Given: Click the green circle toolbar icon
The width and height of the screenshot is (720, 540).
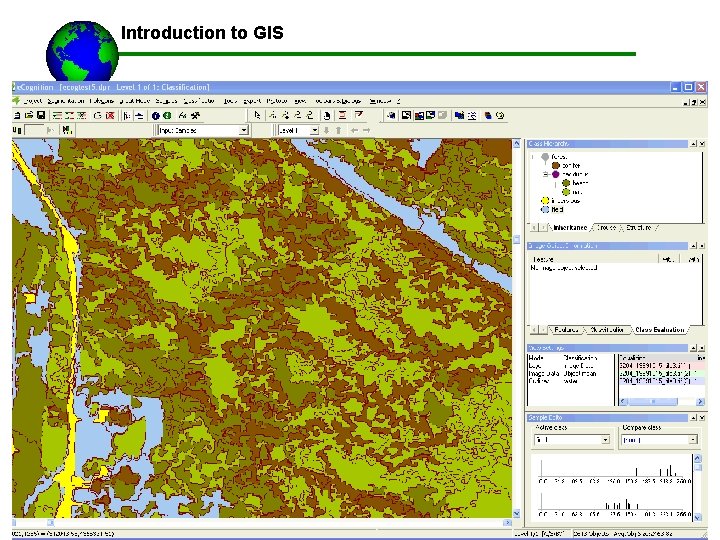Looking at the screenshot, I should tap(167, 116).
